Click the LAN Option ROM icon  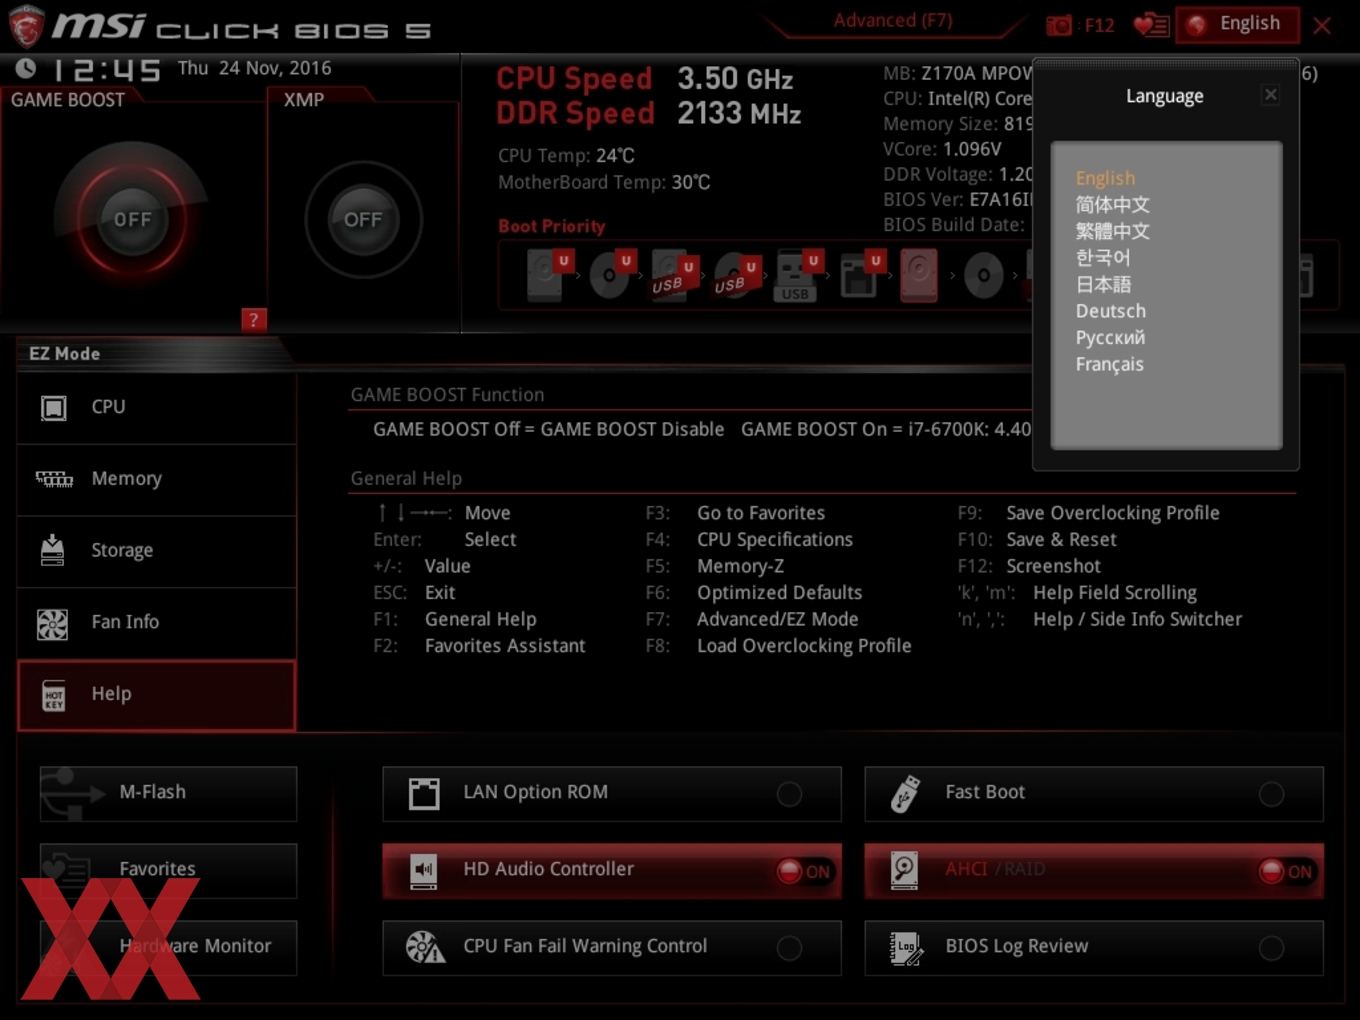424,794
